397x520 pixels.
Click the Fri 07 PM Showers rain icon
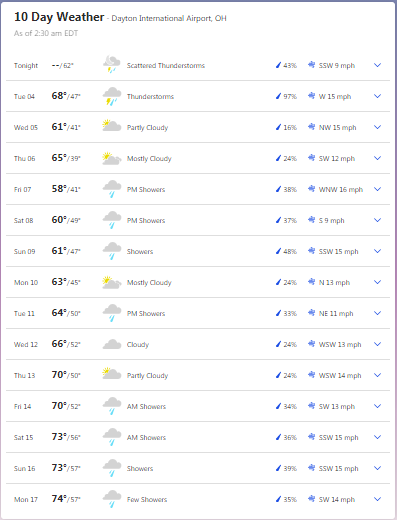click(112, 189)
